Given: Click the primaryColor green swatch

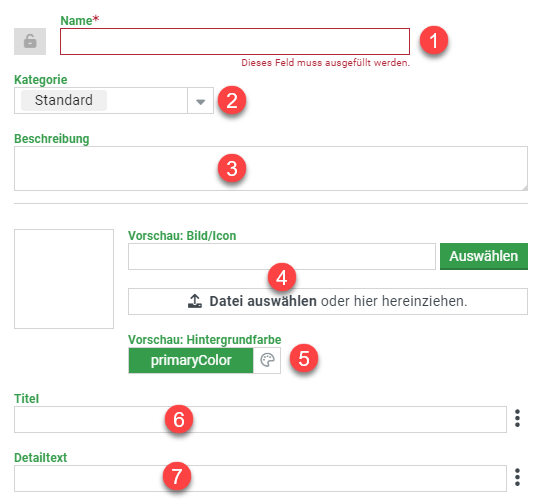Looking at the screenshot, I should pos(191,360).
